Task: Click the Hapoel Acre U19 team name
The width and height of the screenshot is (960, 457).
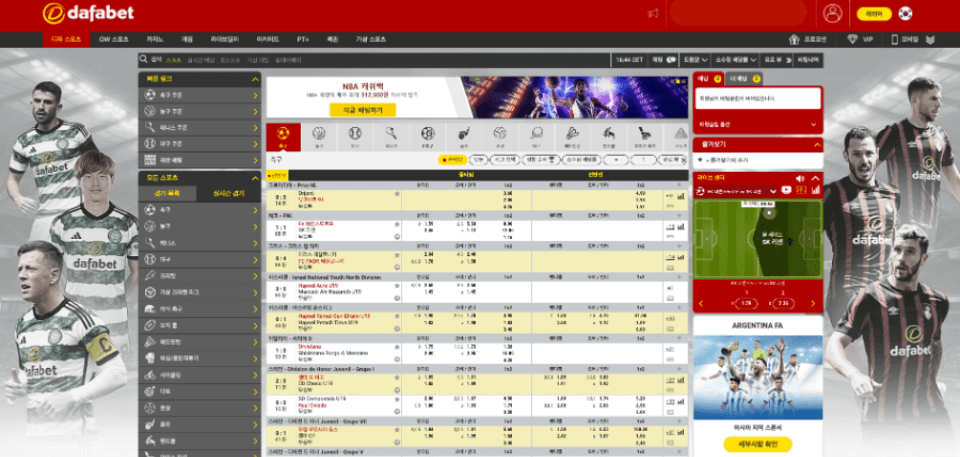Action: click(x=317, y=285)
